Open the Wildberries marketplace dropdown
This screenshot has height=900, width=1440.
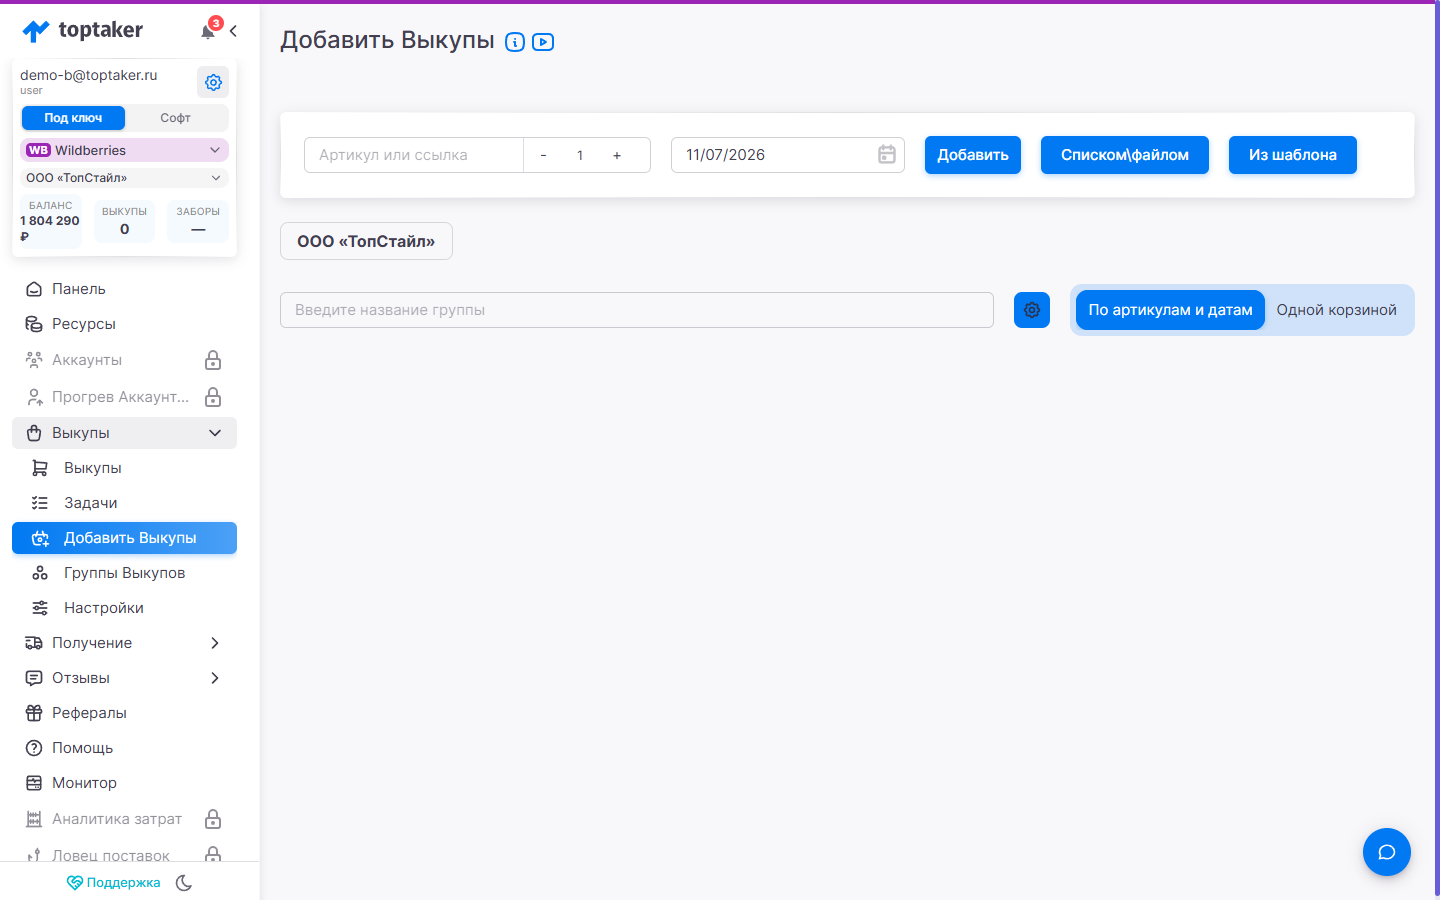click(124, 150)
